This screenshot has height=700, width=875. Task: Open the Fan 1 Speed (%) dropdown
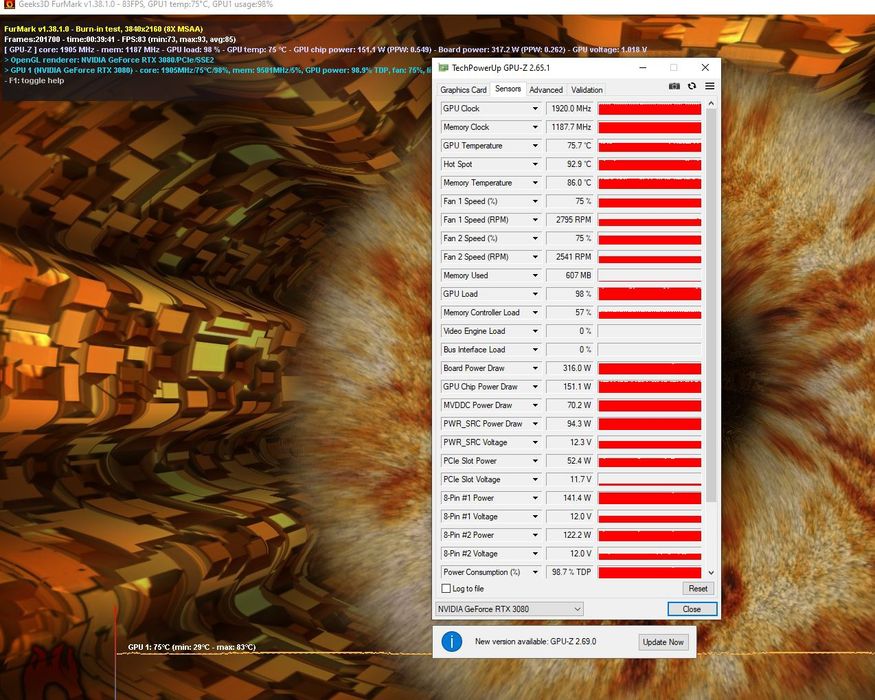coord(535,201)
